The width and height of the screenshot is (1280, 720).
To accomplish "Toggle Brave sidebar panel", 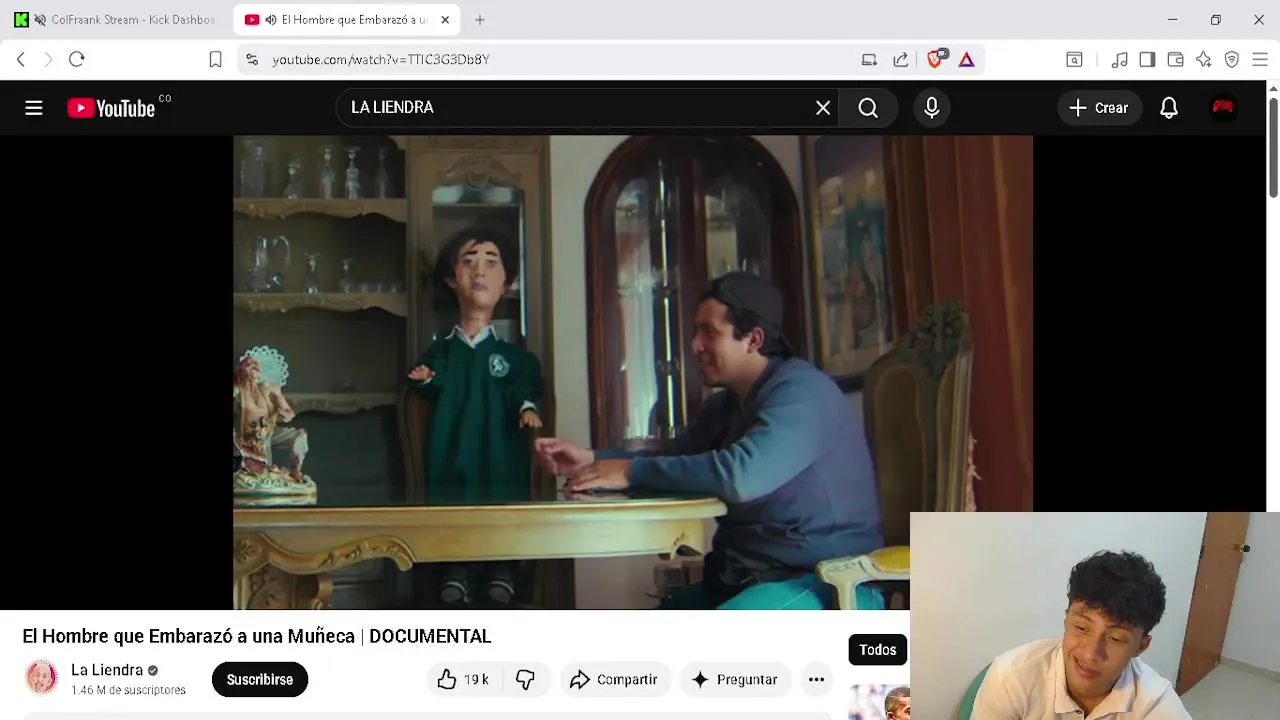I will [1147, 60].
